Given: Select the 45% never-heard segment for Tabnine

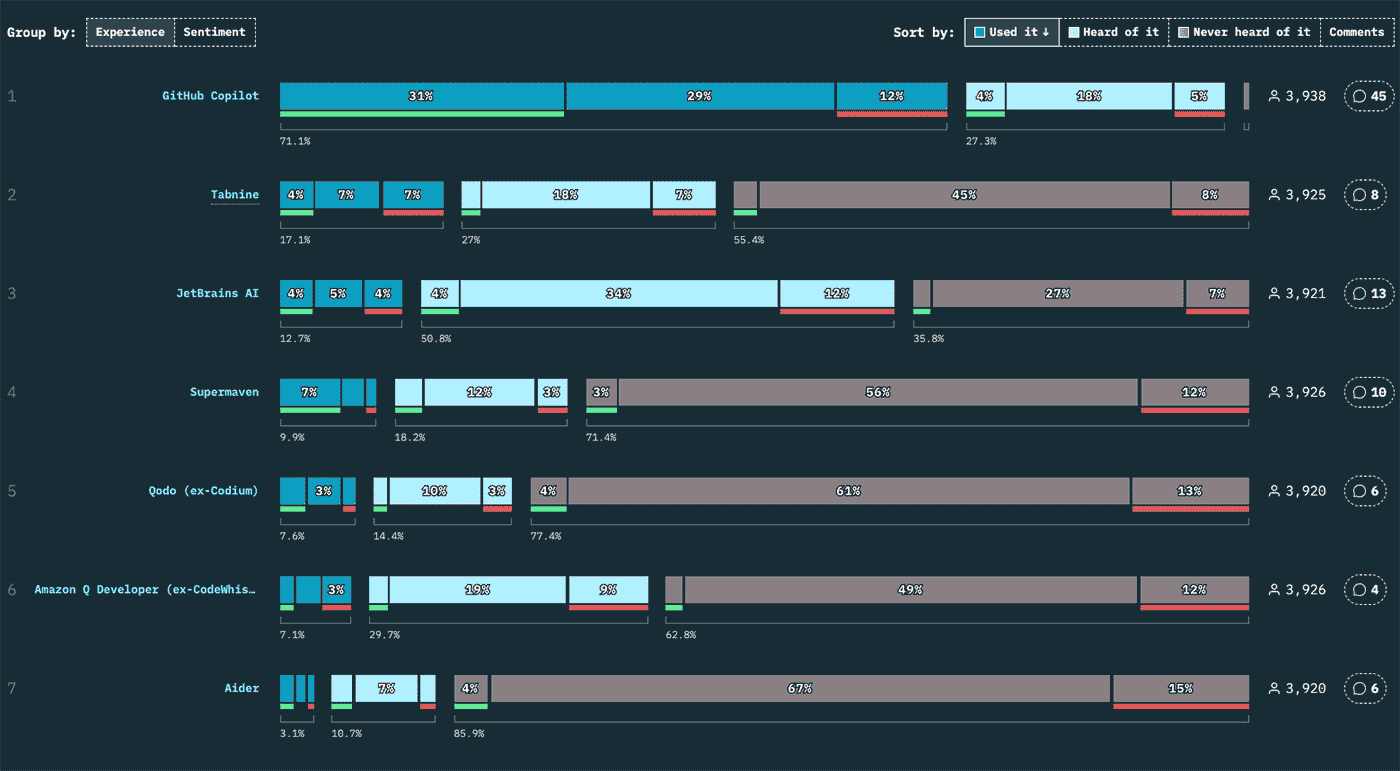Looking at the screenshot, I should click(x=964, y=195).
